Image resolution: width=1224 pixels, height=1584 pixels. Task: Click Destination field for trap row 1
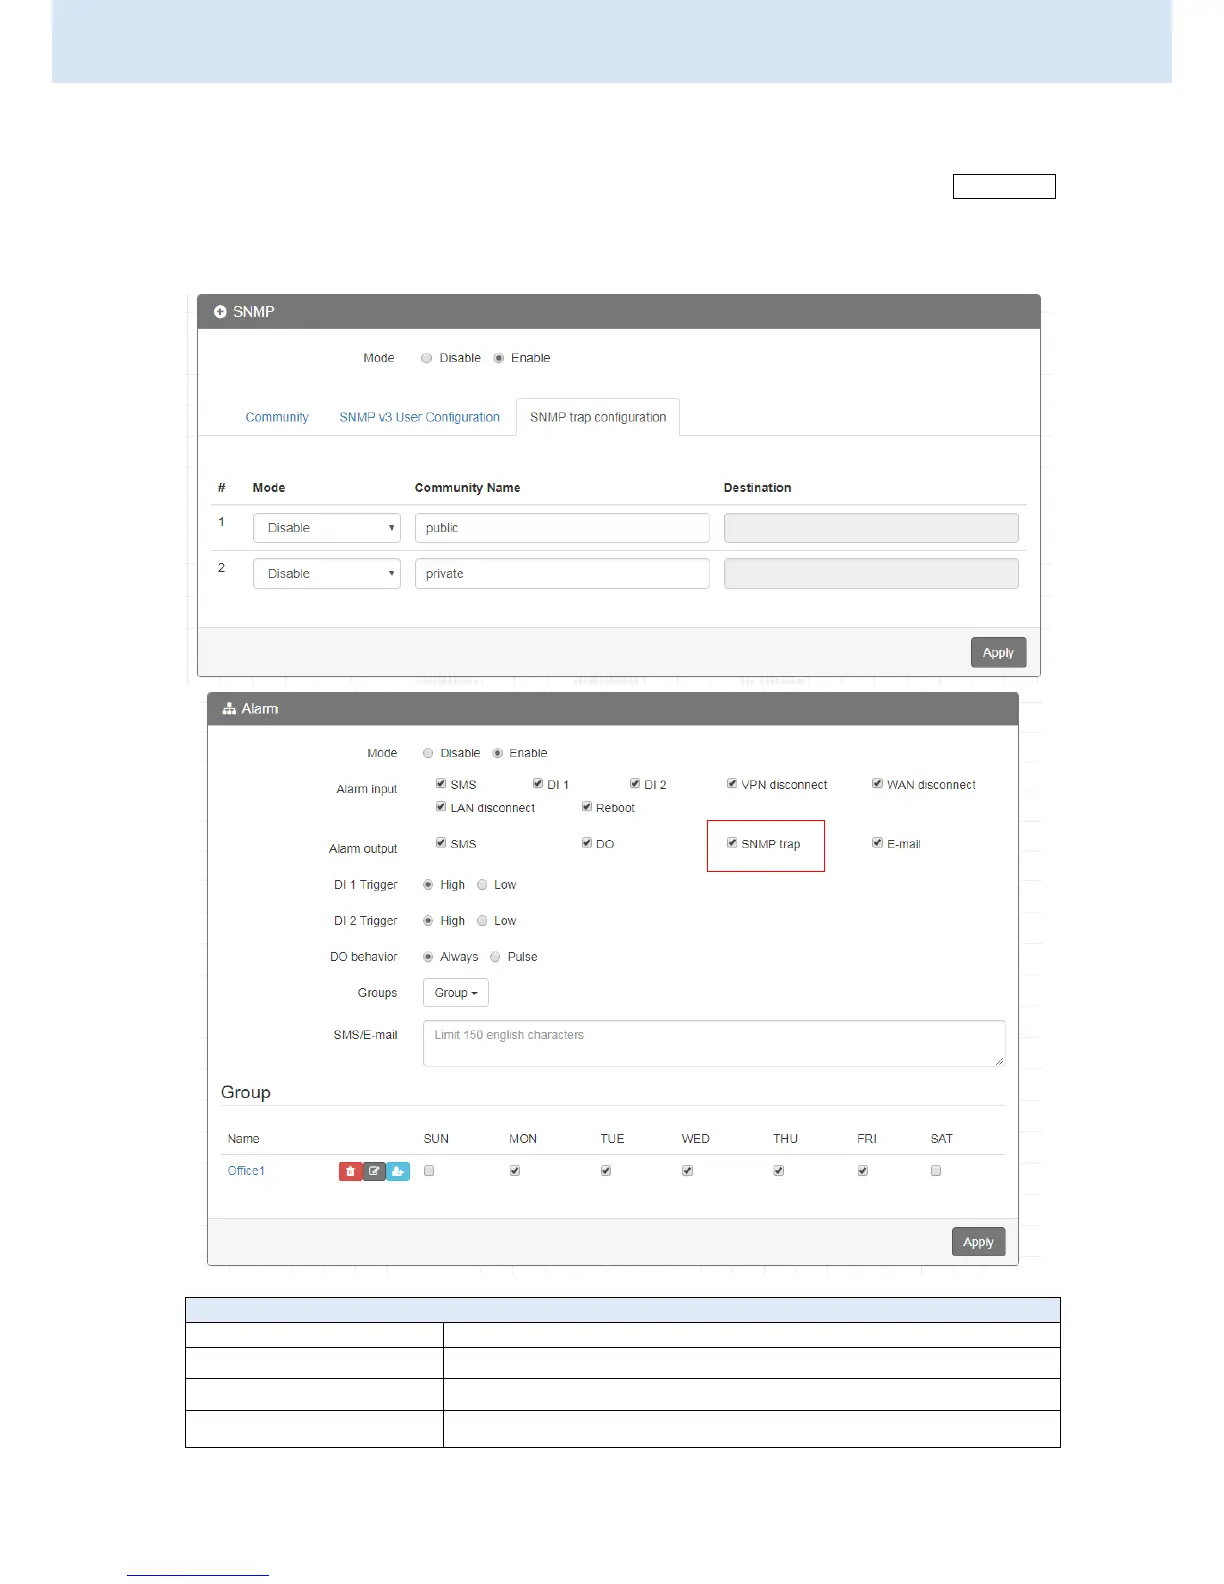[871, 528]
